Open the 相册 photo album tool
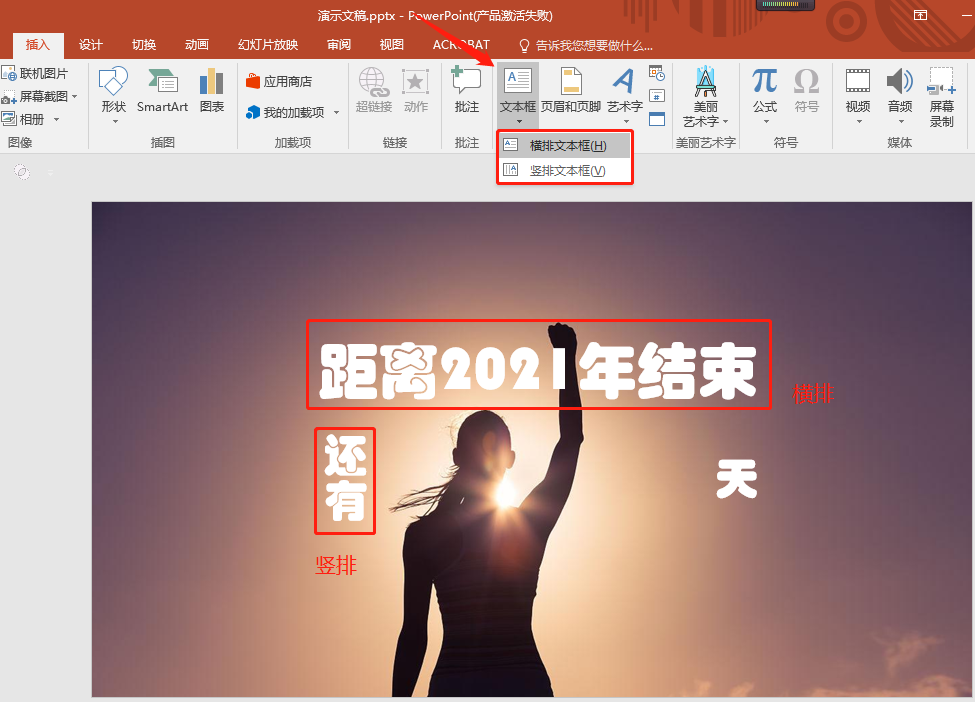This screenshot has width=975, height=702. coord(24,119)
